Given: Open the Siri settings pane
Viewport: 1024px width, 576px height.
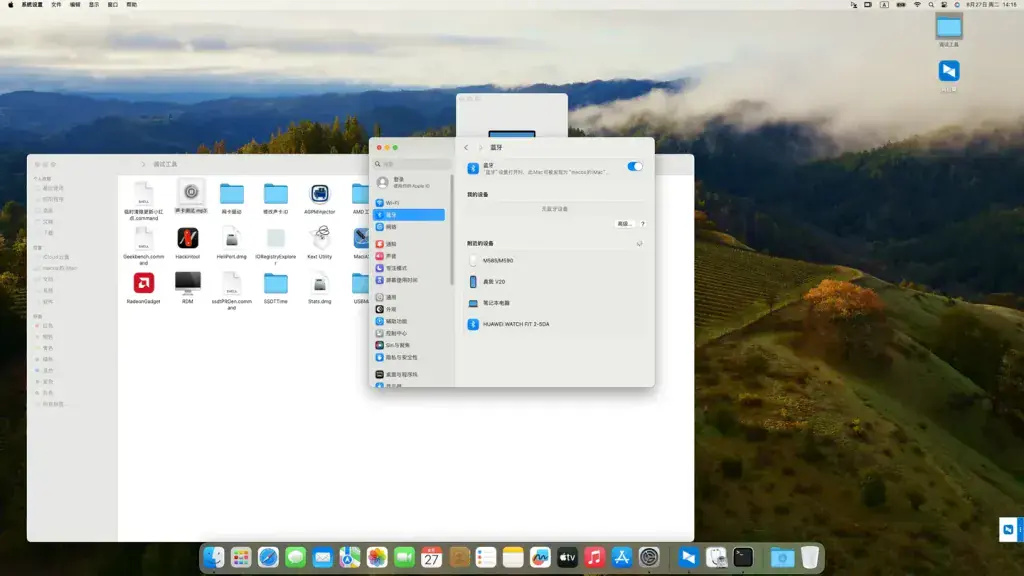Looking at the screenshot, I should [409, 345].
